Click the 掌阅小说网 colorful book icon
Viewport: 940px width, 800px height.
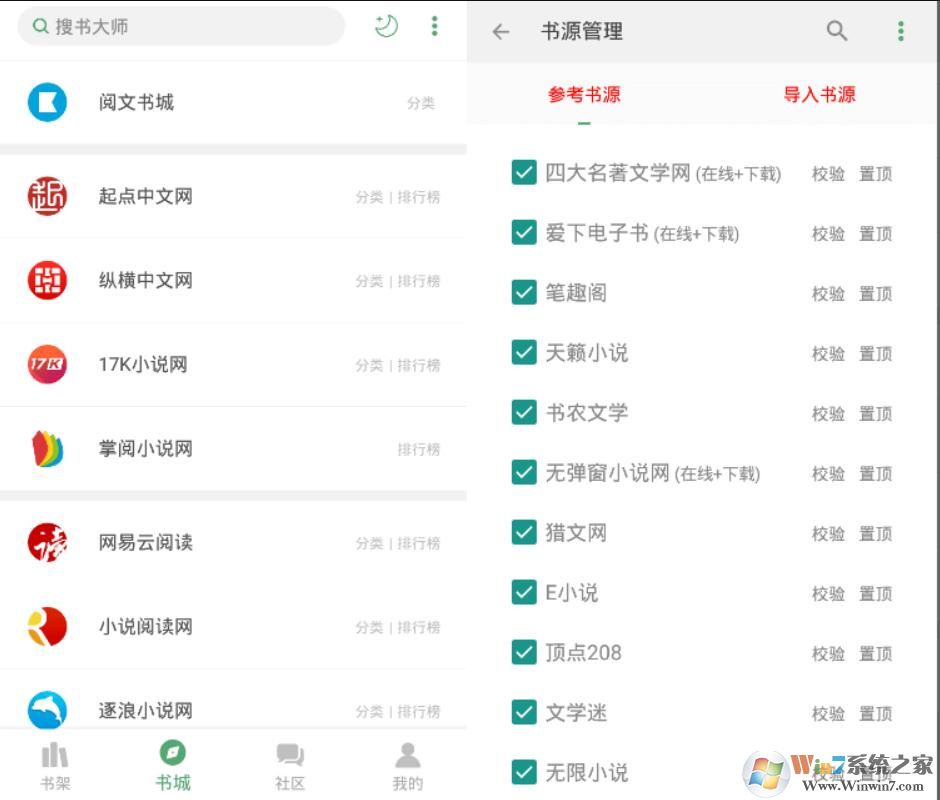tap(47, 449)
